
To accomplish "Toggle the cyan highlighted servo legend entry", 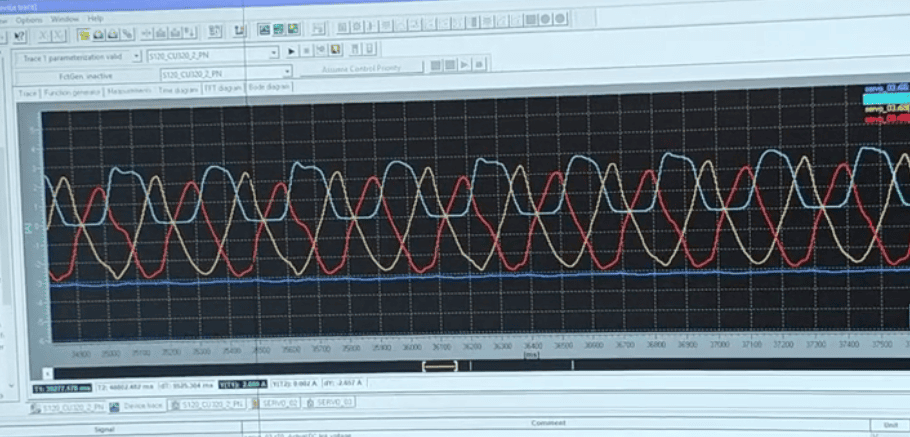I will [x=884, y=99].
